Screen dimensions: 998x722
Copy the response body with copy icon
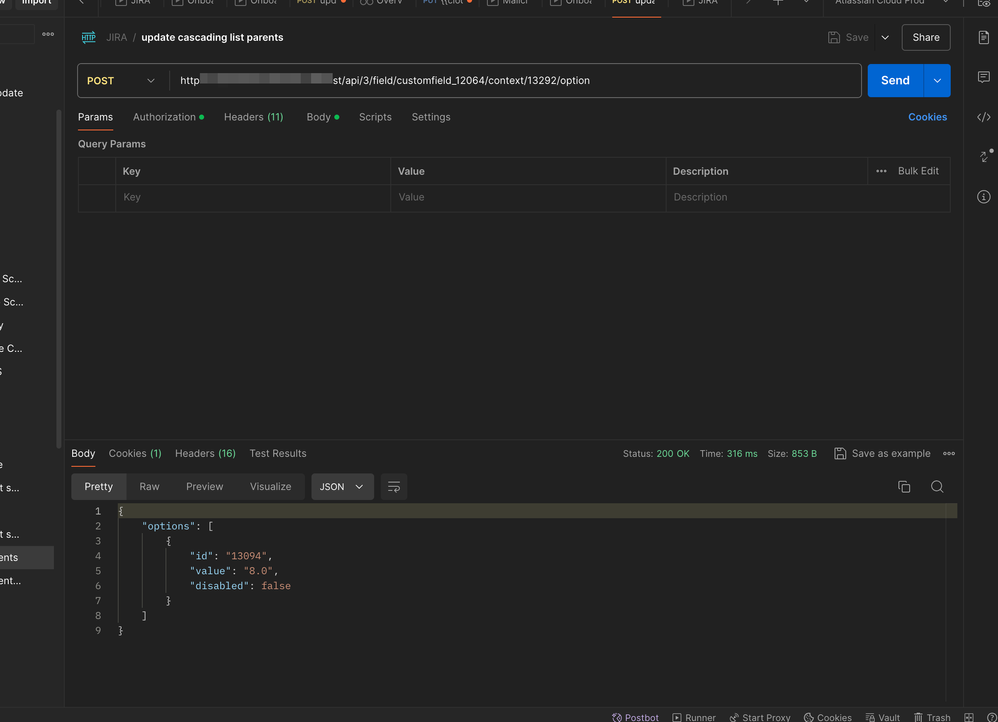904,487
